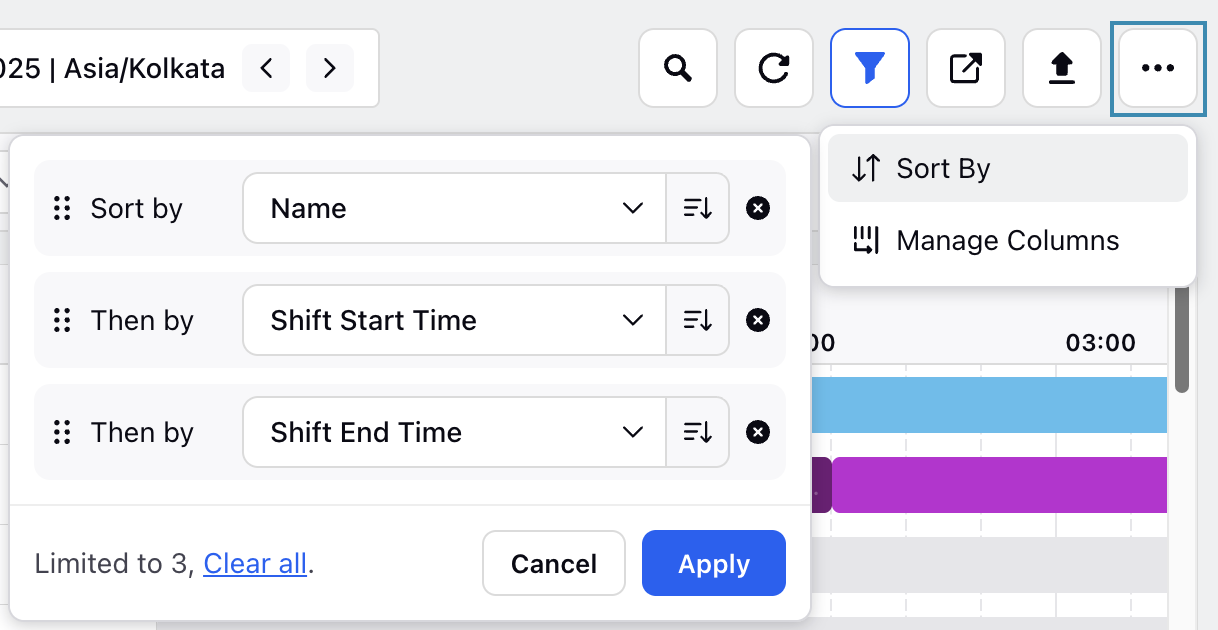This screenshot has width=1218, height=630.
Task: Expand the Shift Start Time dropdown
Action: coord(455,320)
